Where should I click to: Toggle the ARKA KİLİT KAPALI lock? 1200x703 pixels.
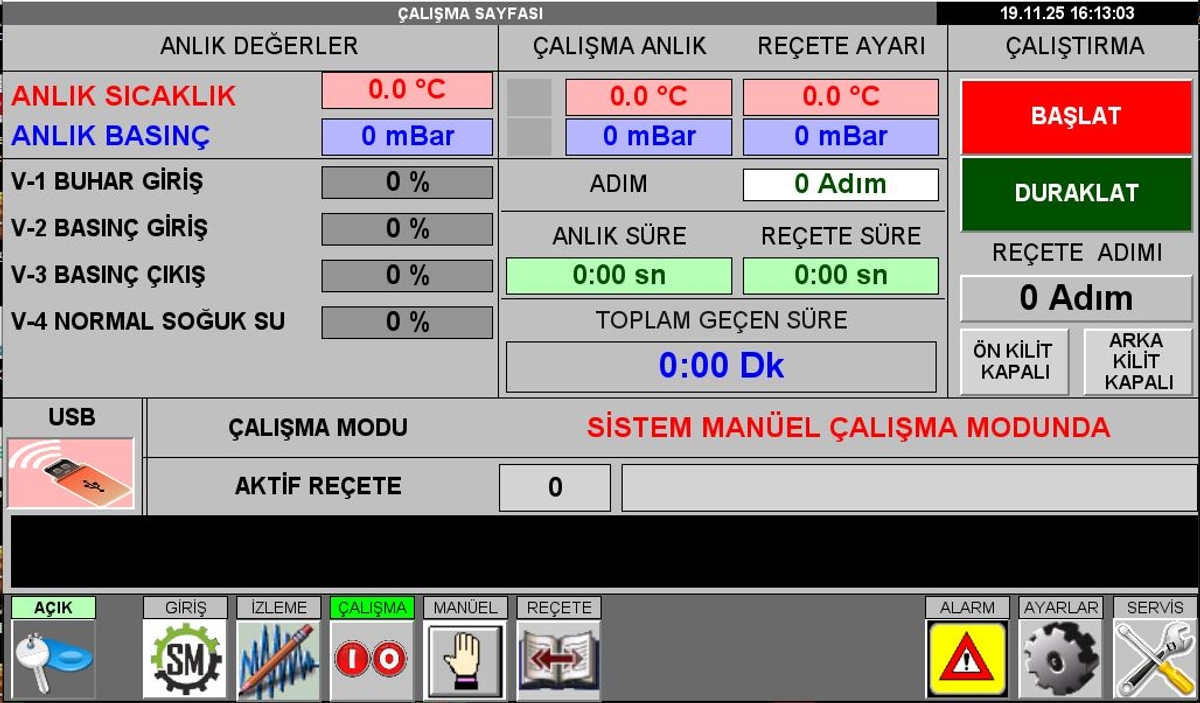coord(1138,361)
